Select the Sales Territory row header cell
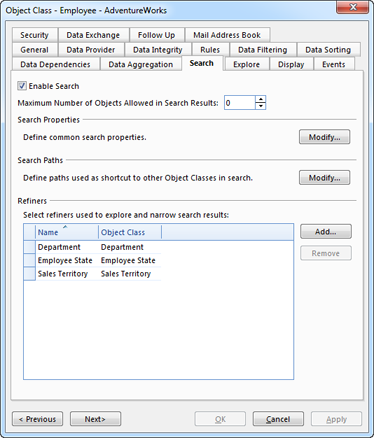 [30, 274]
